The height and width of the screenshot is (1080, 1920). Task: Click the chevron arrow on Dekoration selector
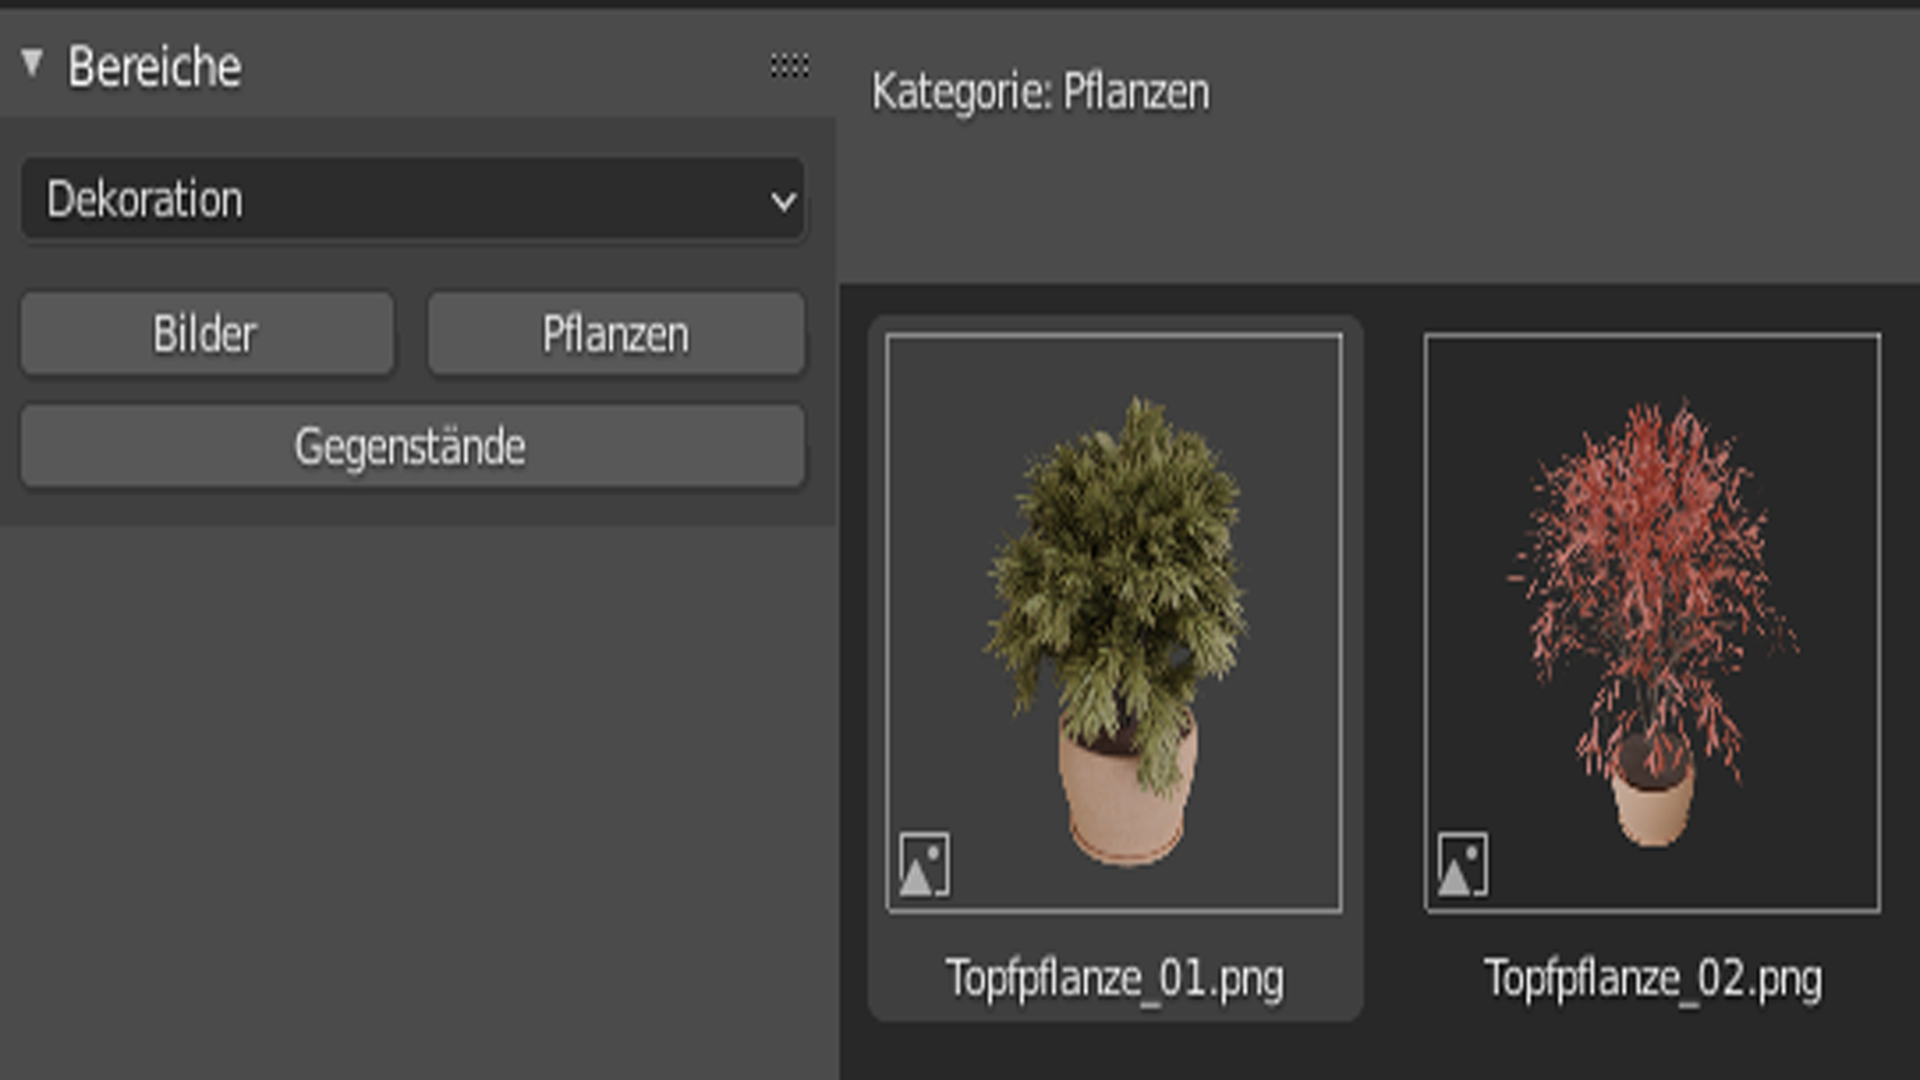point(783,201)
